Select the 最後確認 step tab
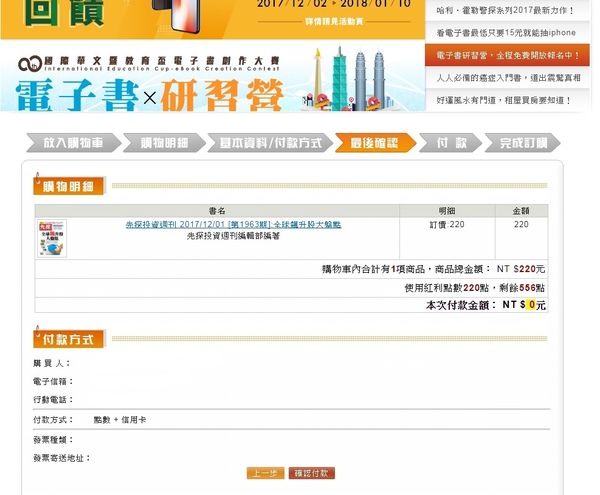The width and height of the screenshot is (600, 495). coord(374,143)
